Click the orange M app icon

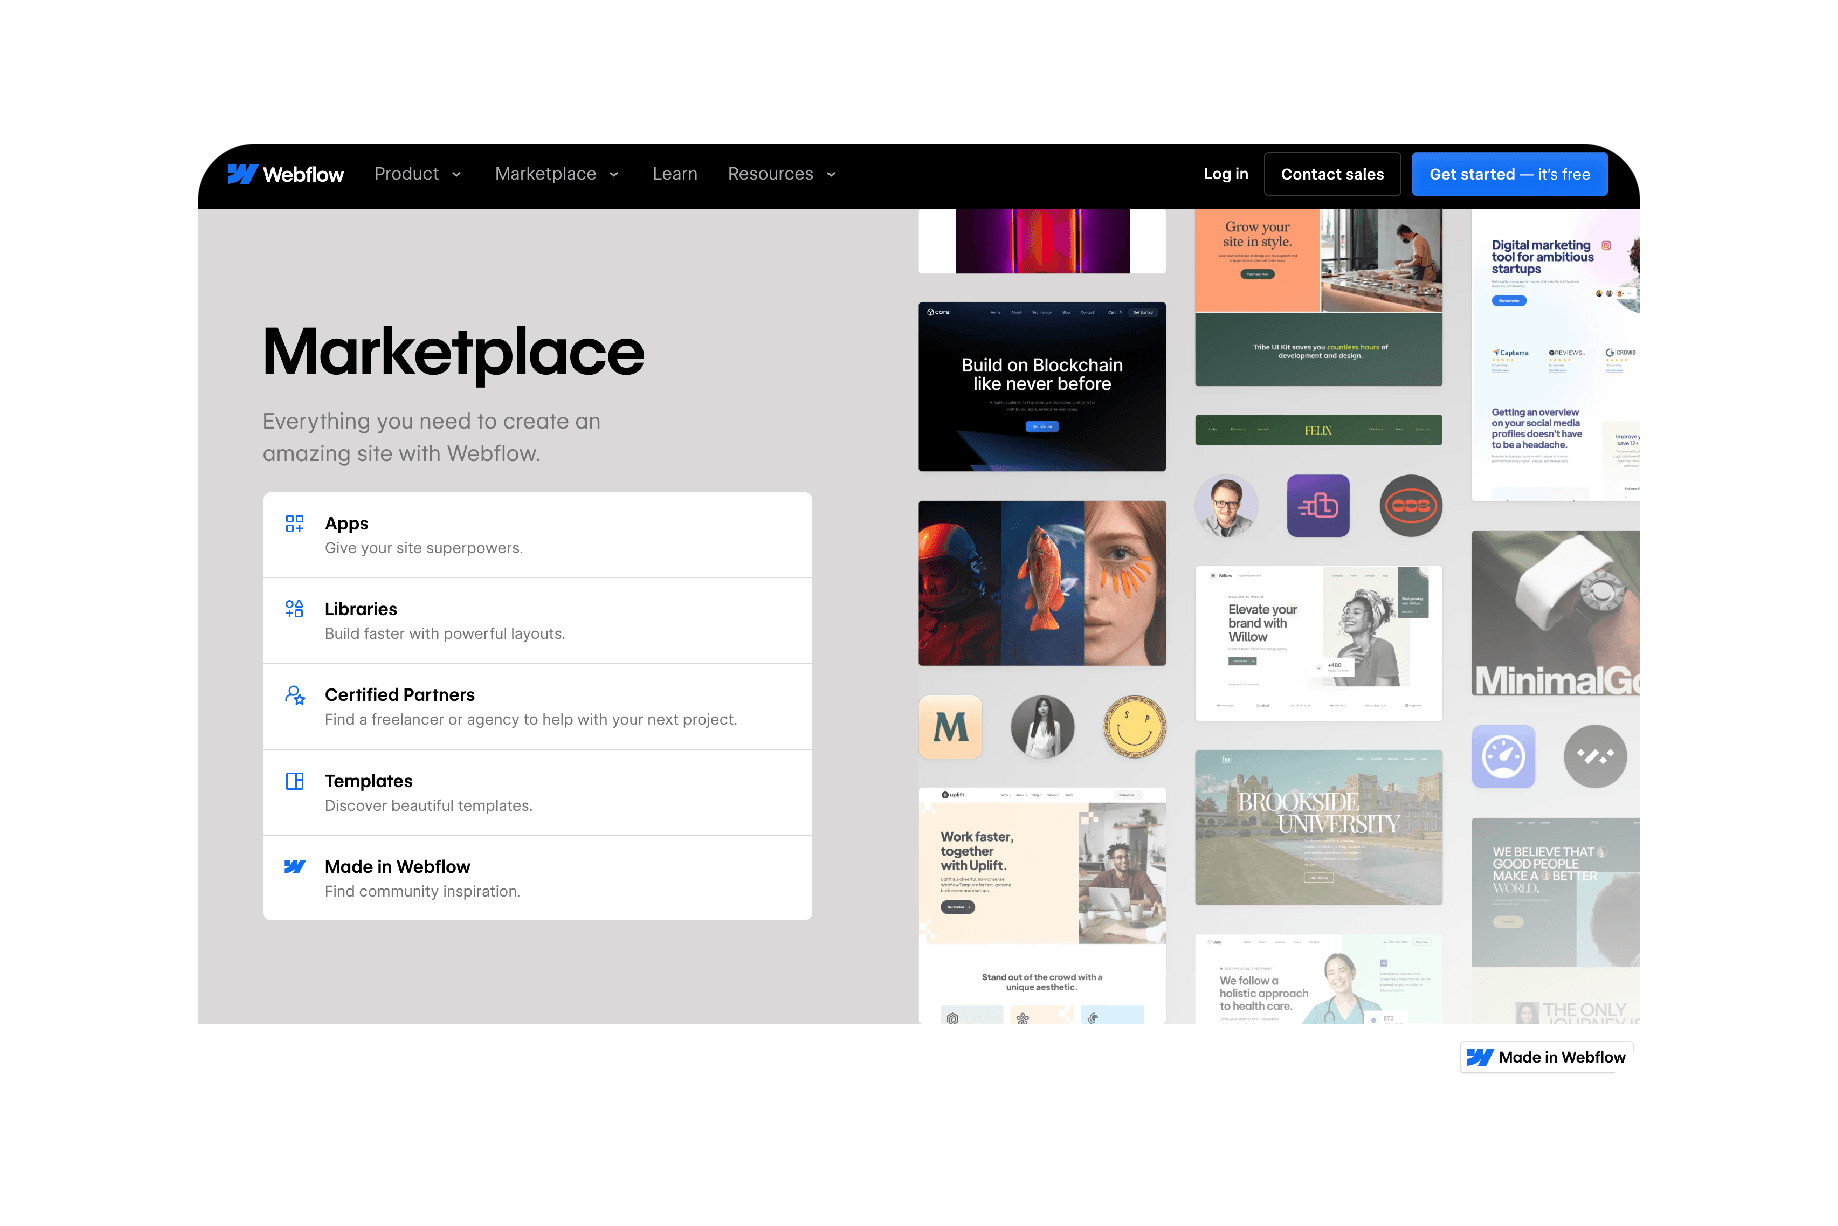(x=951, y=727)
